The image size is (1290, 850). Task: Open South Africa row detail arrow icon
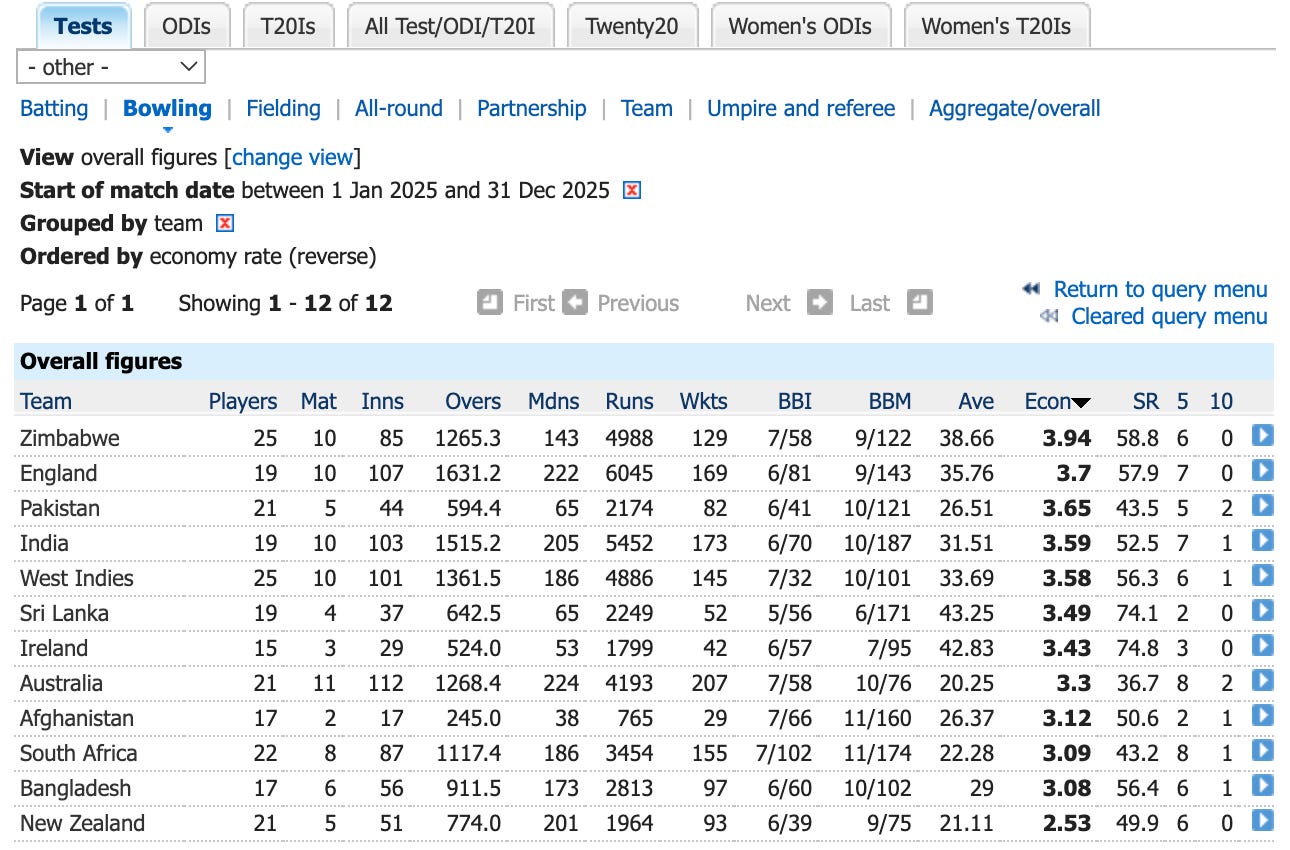point(1263,751)
